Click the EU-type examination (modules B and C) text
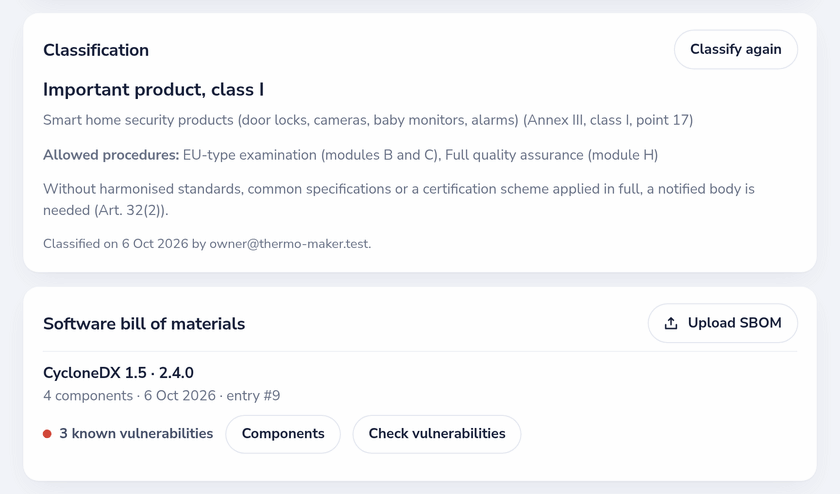The width and height of the screenshot is (840, 494). [x=310, y=155]
